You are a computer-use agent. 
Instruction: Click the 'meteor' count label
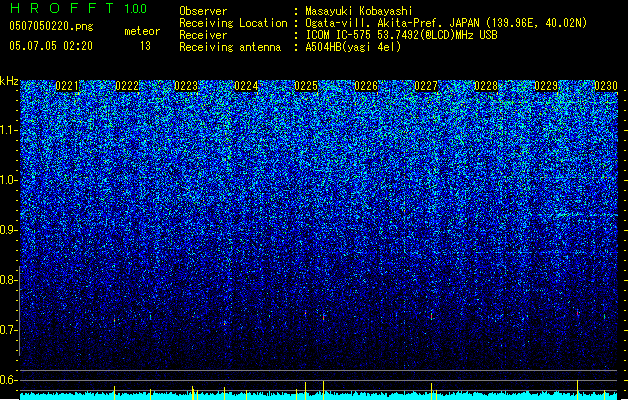point(142,31)
